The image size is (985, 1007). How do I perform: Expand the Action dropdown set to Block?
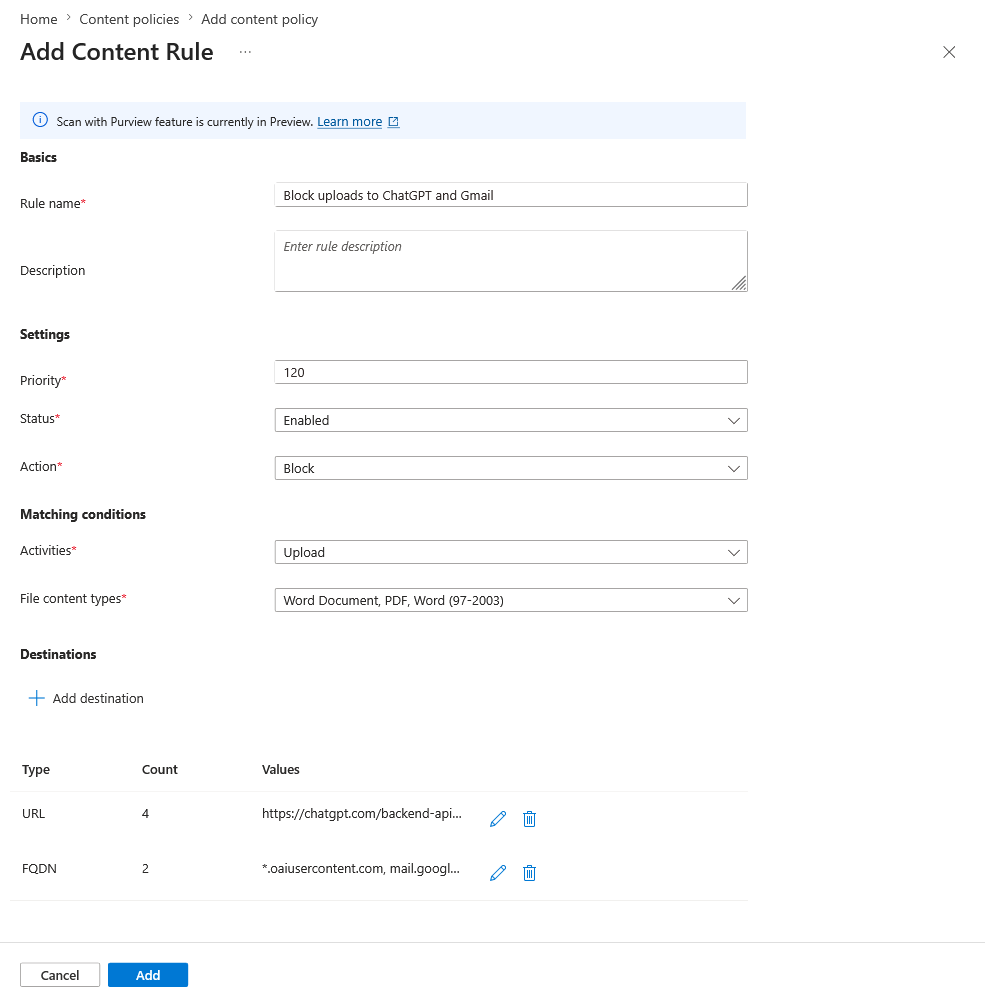pos(510,468)
